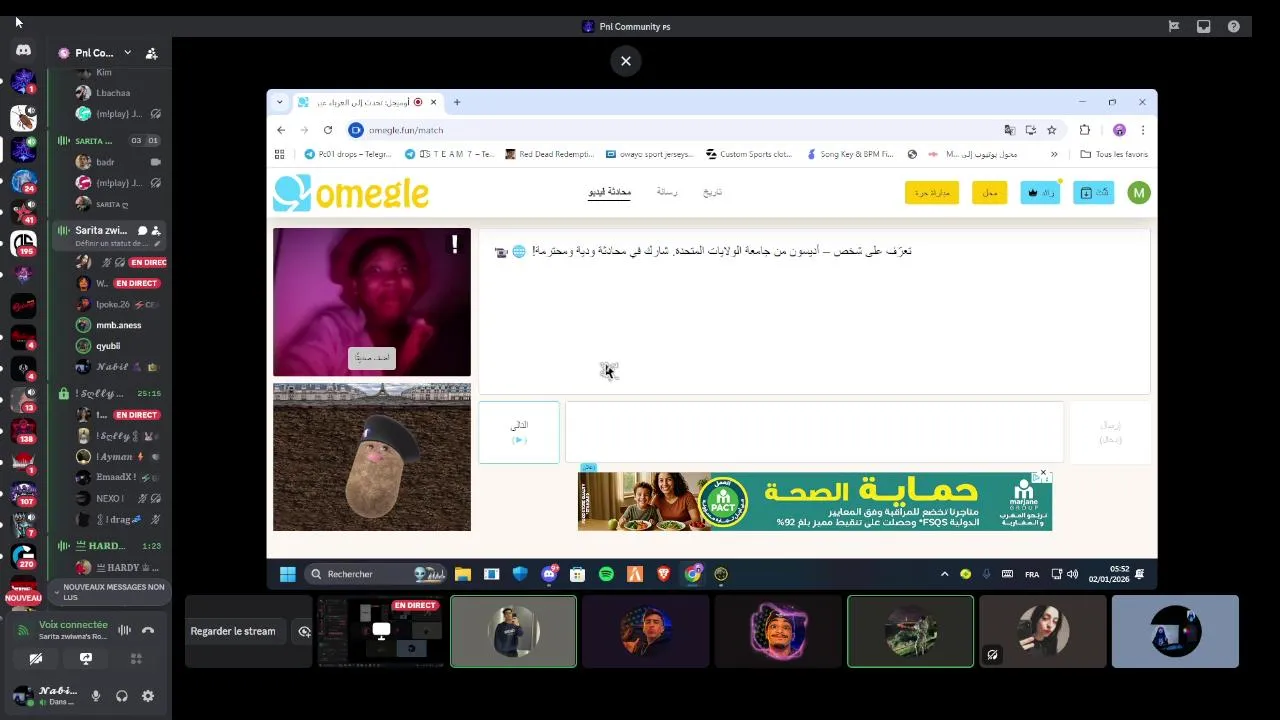Click the crown premium button on omegle
1280x720 pixels.
point(1040,193)
